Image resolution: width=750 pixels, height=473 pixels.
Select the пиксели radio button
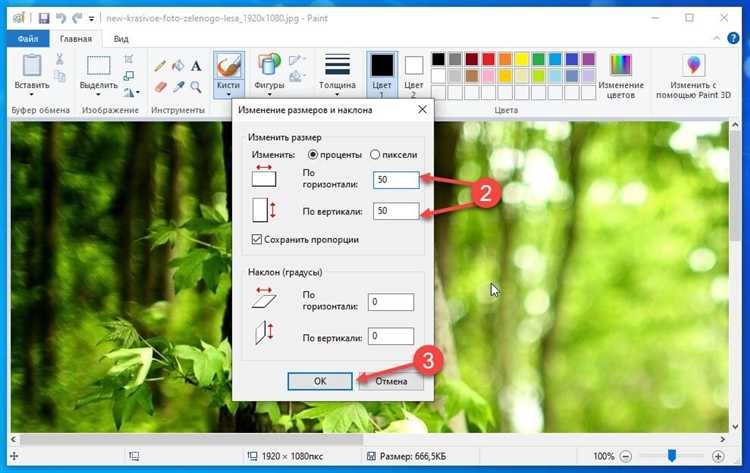point(375,154)
